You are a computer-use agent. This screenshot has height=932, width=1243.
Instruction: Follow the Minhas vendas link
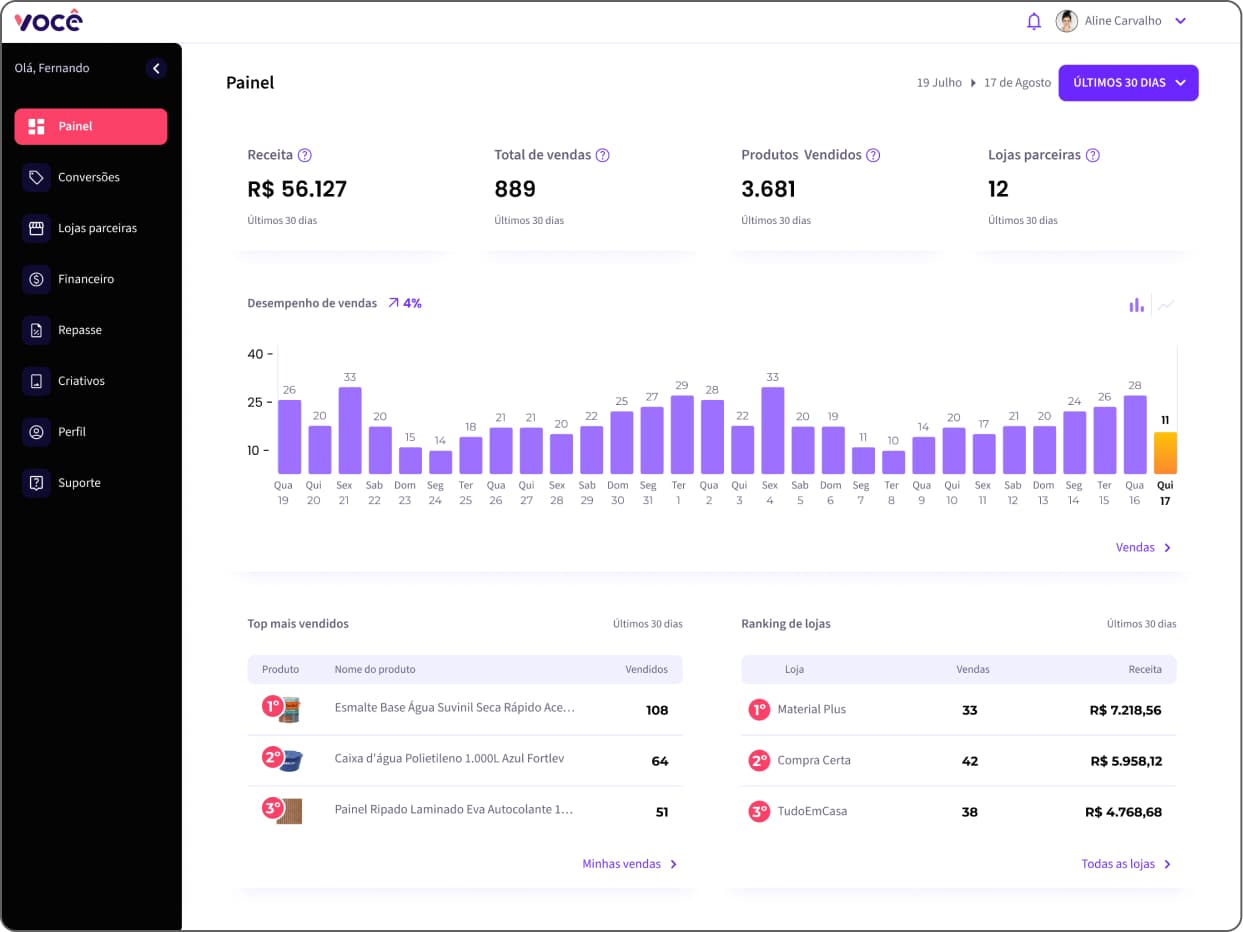coord(629,864)
